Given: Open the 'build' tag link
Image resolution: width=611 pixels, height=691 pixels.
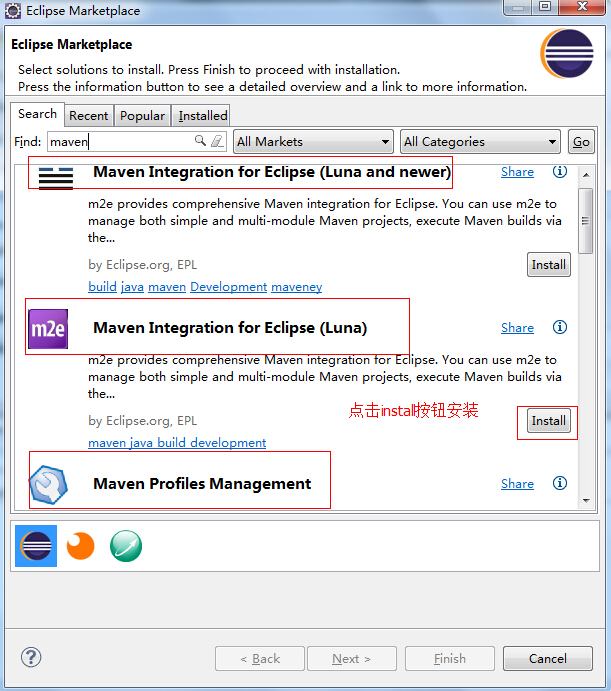Looking at the screenshot, I should click(102, 286).
